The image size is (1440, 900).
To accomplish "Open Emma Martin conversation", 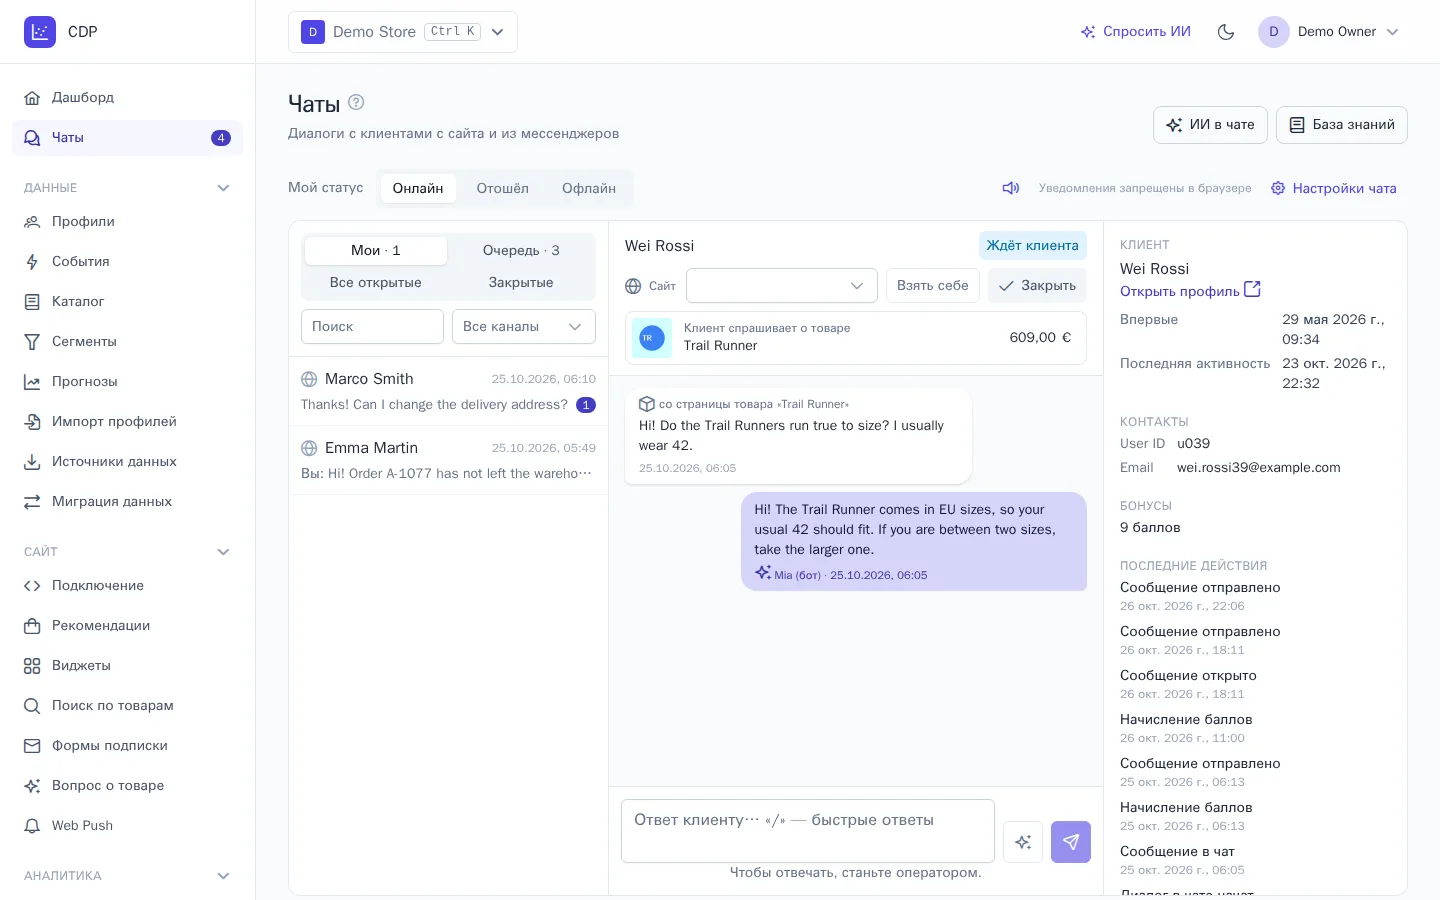I will pos(448,461).
